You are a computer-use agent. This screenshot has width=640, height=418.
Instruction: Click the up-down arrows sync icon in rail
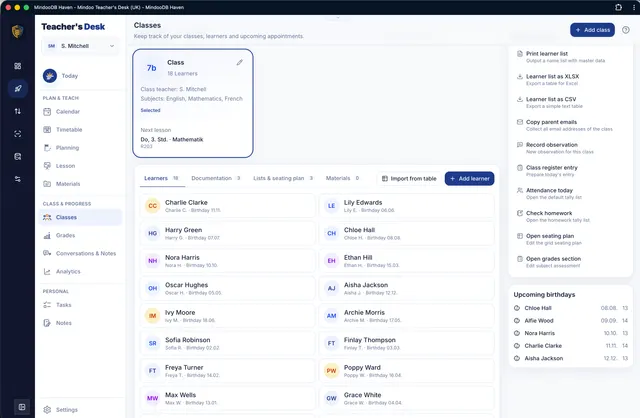[x=18, y=111]
